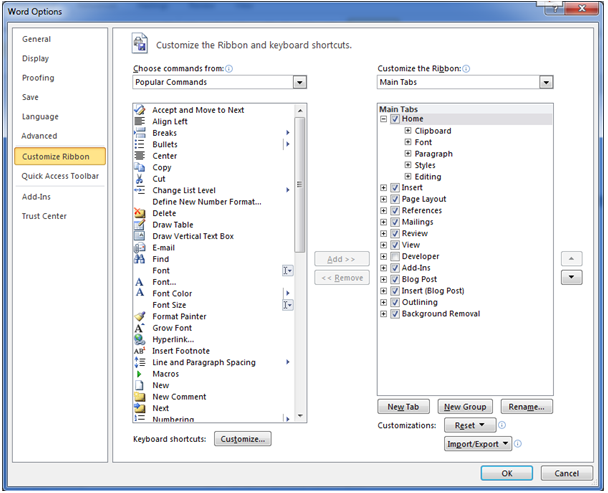Click the New document icon

click(x=140, y=385)
